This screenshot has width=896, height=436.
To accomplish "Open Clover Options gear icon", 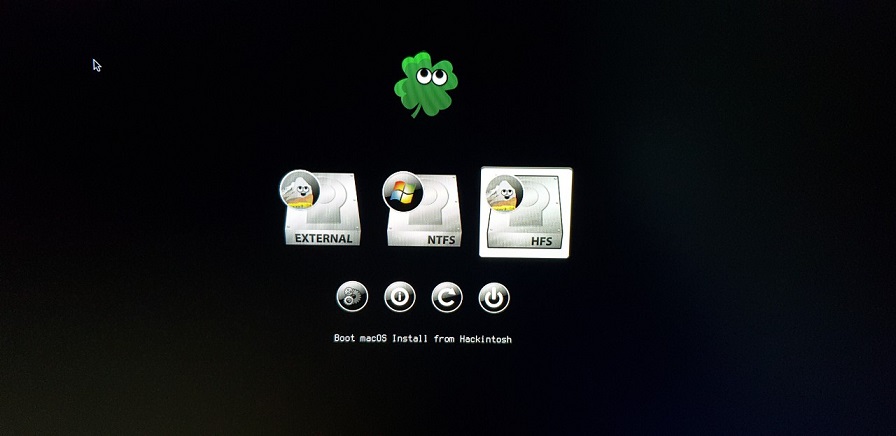I will click(x=352, y=297).
